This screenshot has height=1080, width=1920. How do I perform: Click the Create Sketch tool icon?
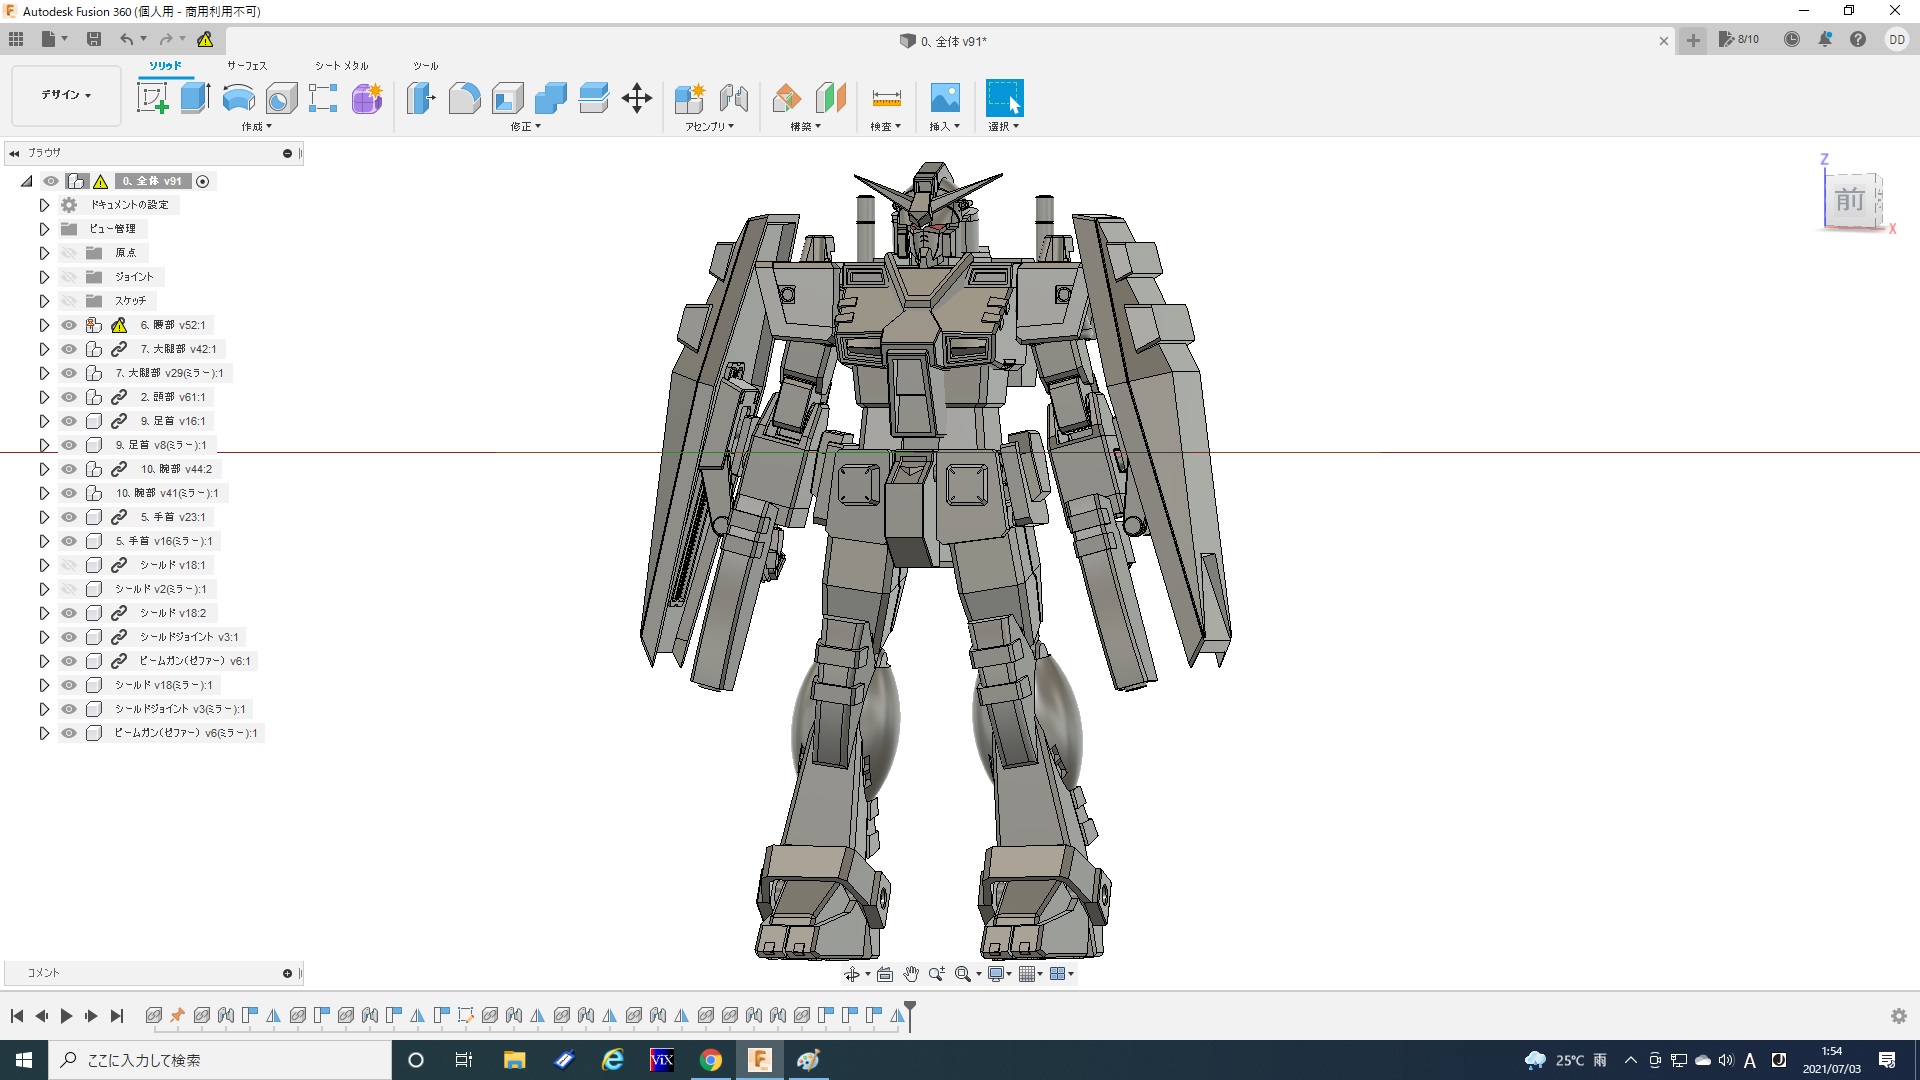coord(152,98)
